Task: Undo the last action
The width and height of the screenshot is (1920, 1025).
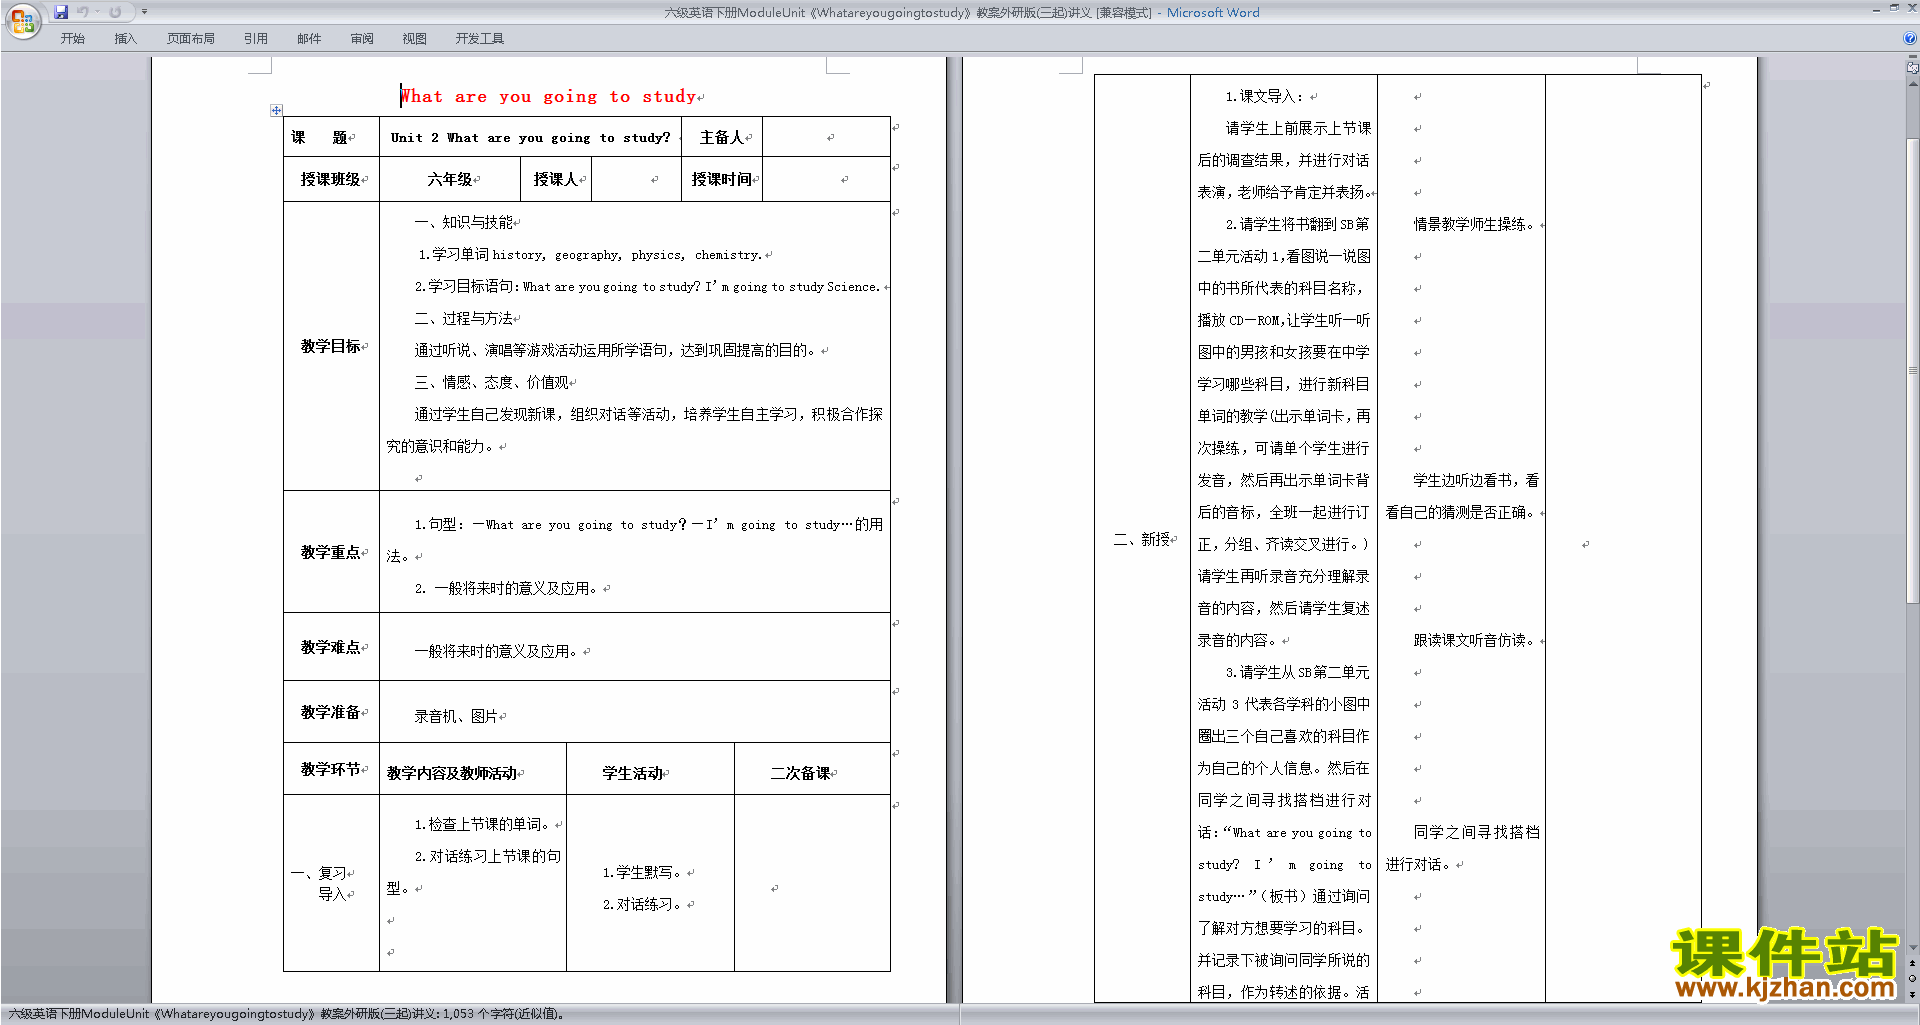Action: coord(83,12)
